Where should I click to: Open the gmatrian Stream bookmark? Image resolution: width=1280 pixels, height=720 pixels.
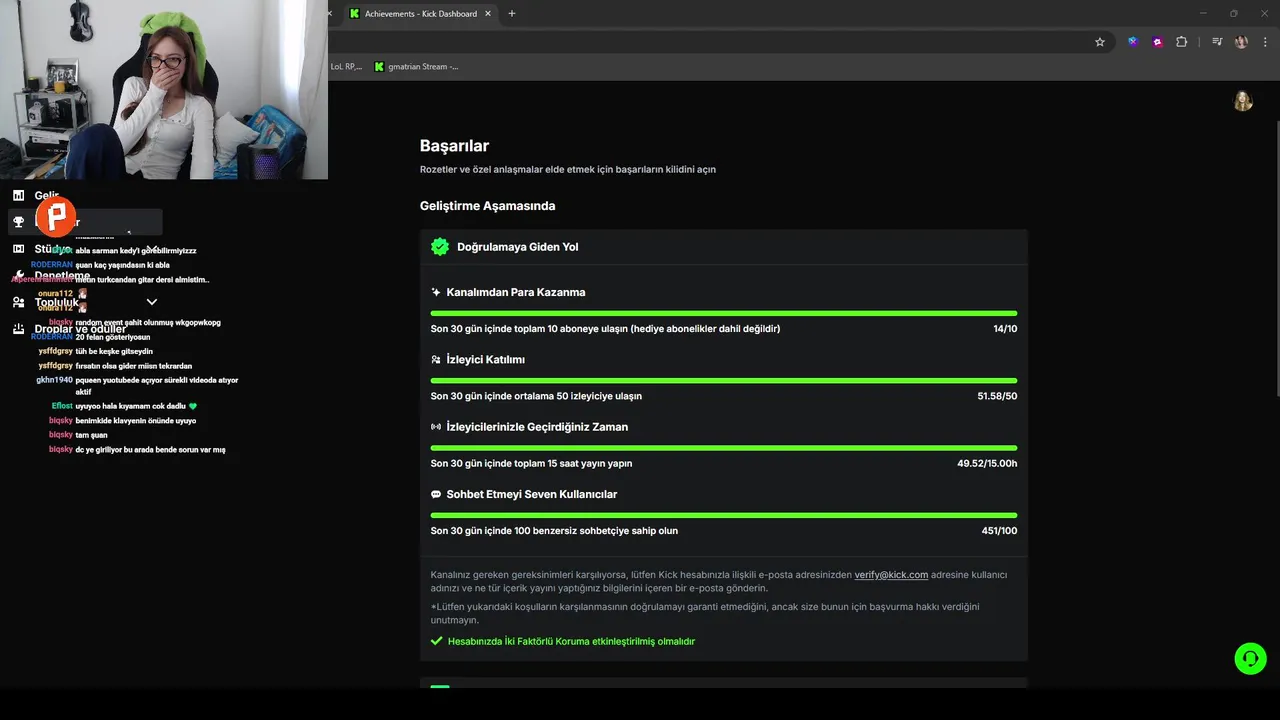coord(416,67)
